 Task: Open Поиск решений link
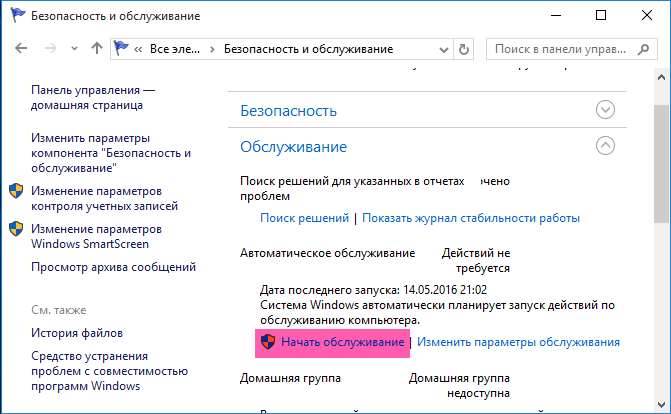pyautogui.click(x=304, y=217)
